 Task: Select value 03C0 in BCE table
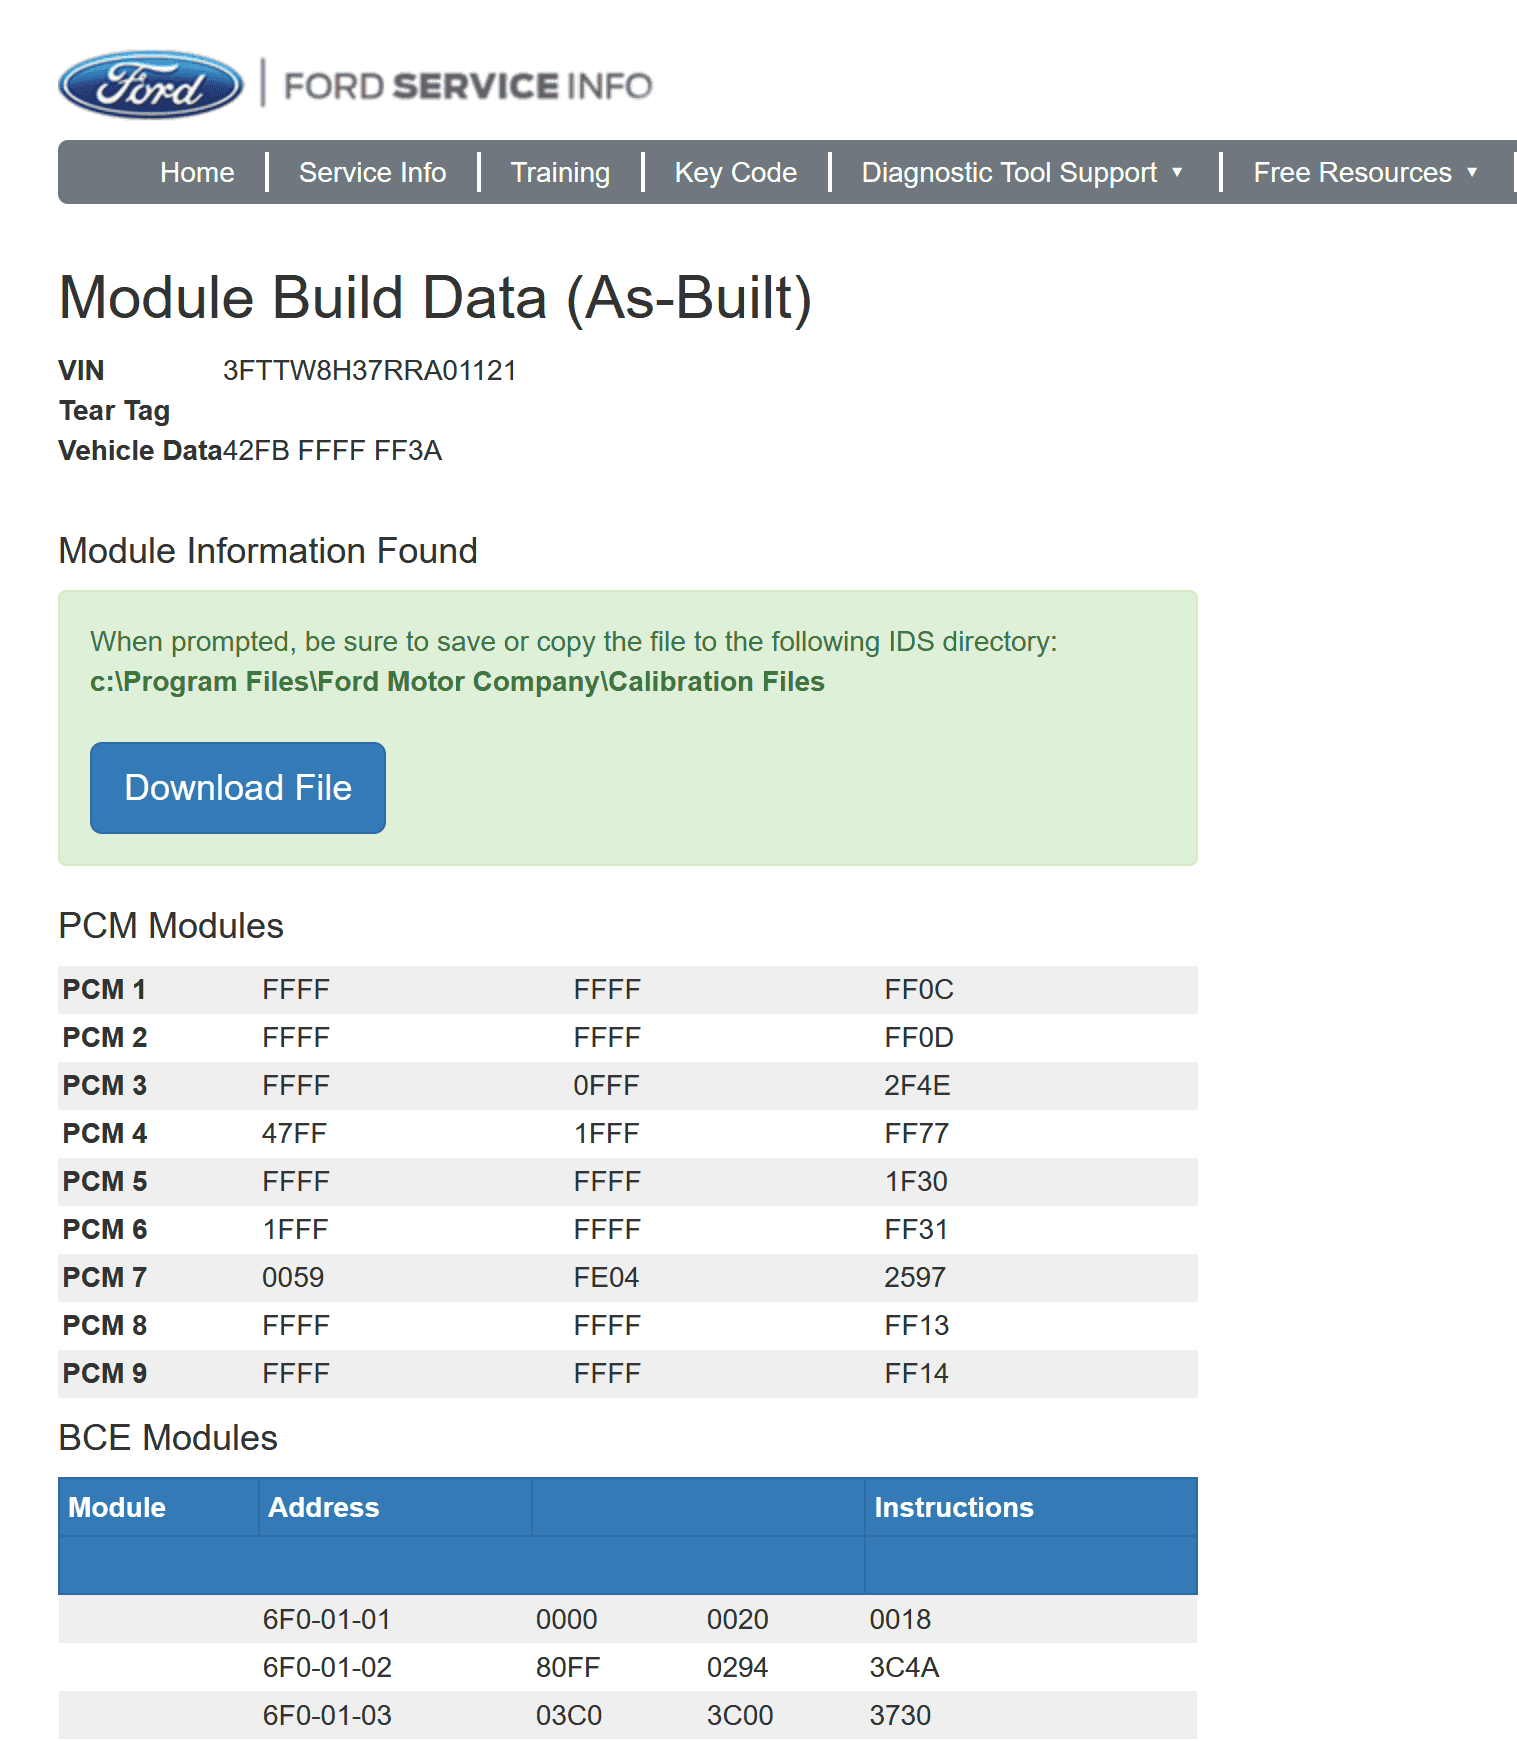point(569,1716)
